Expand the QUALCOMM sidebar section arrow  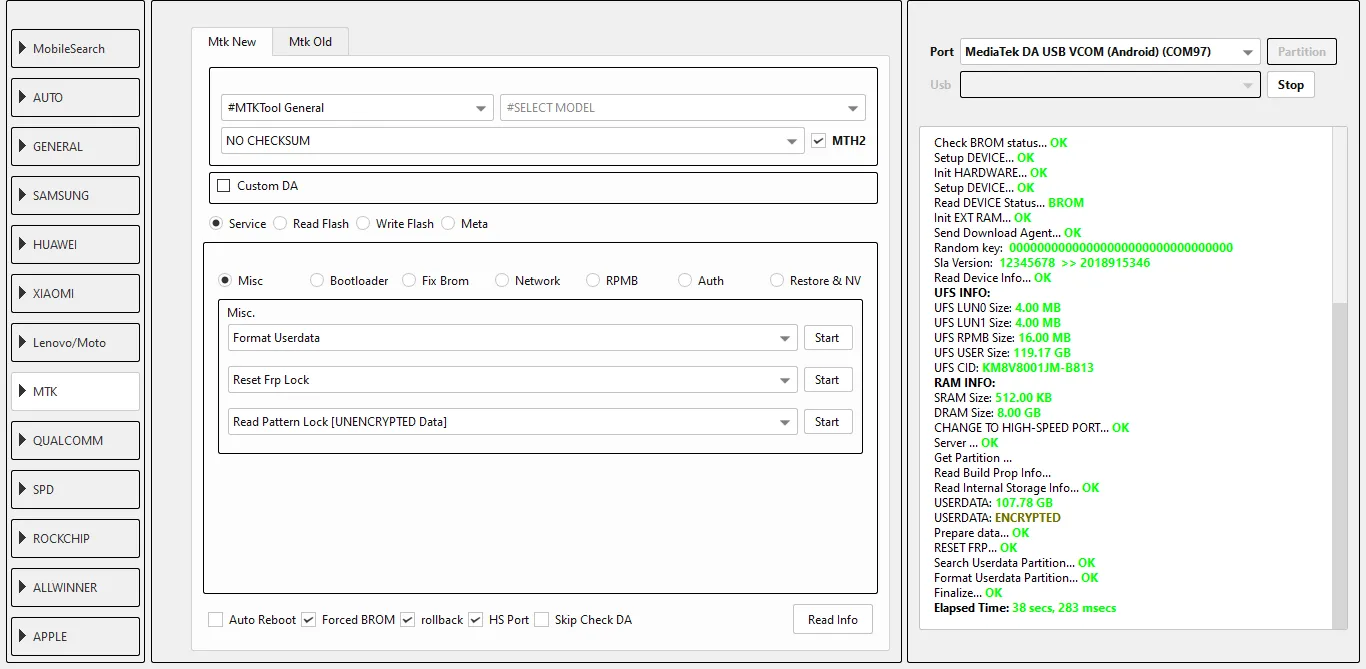pos(23,440)
